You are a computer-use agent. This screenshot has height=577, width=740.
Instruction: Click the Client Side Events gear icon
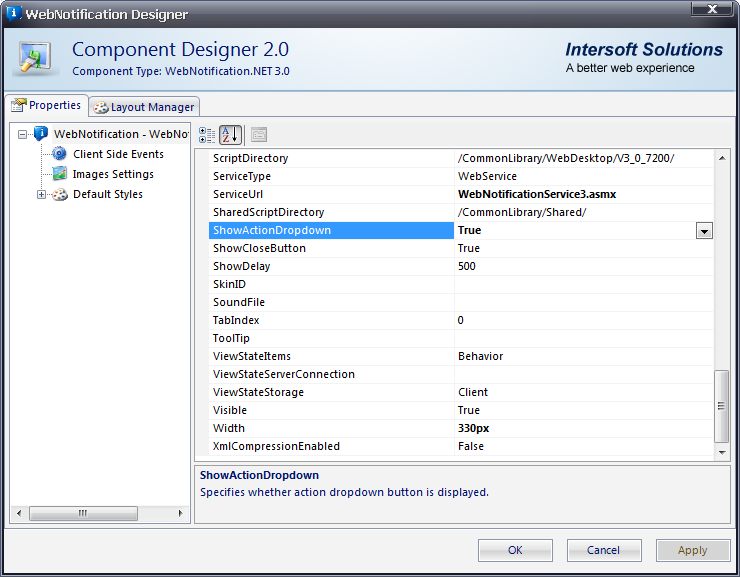click(60, 154)
